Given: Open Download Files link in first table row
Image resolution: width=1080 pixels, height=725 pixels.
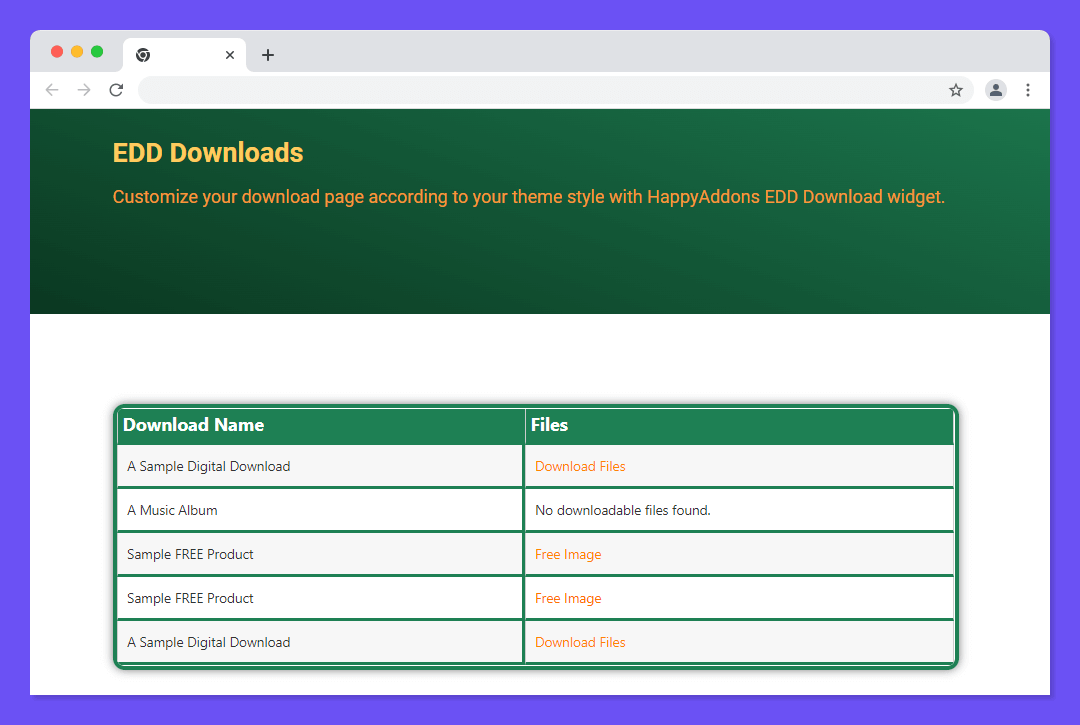Looking at the screenshot, I should [x=580, y=466].
